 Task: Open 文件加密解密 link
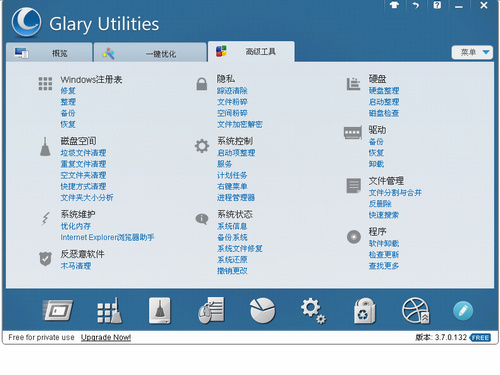pos(240,124)
